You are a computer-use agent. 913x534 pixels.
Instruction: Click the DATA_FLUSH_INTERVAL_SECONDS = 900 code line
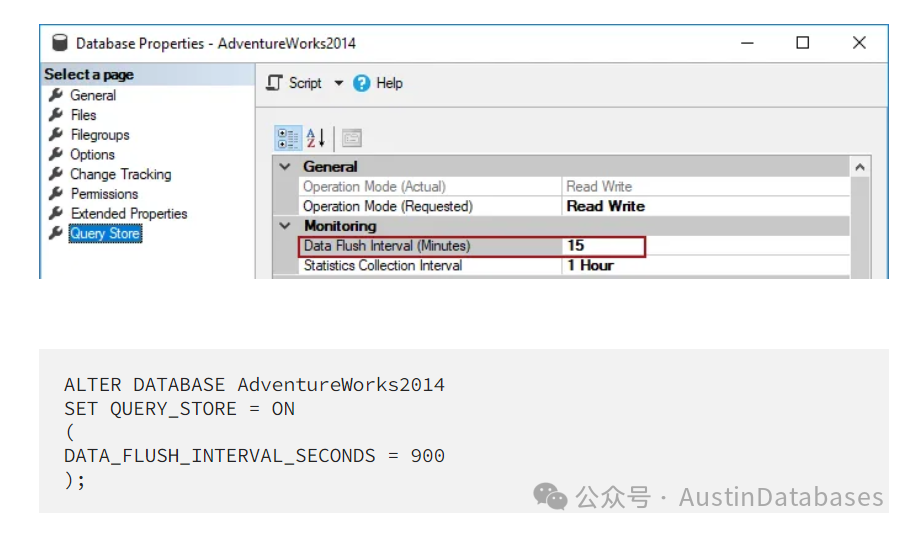(254, 456)
